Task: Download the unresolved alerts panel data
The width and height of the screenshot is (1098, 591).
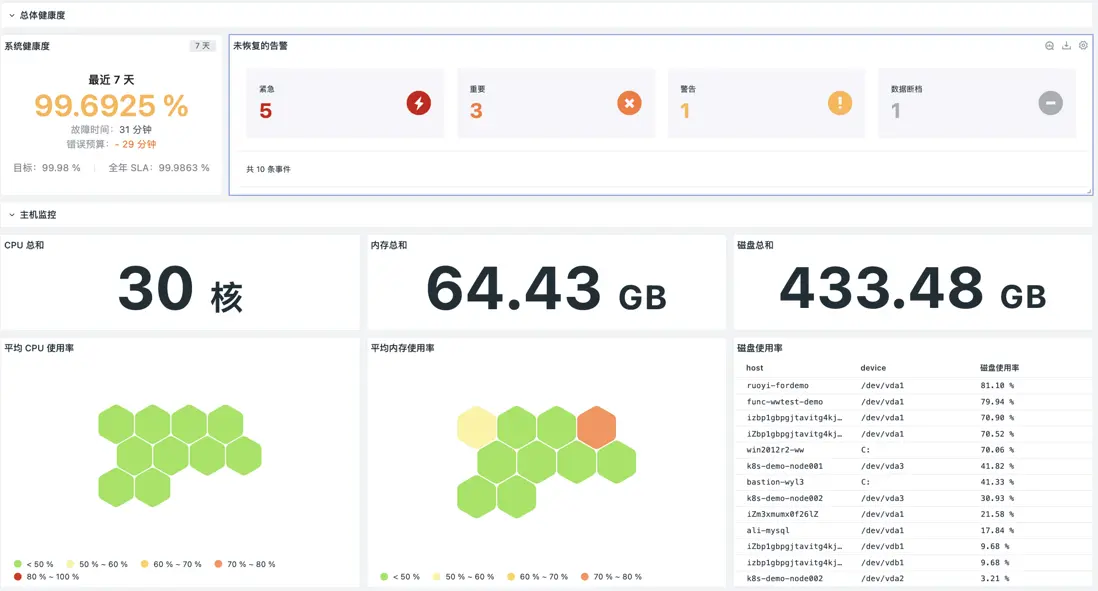Action: click(1066, 46)
